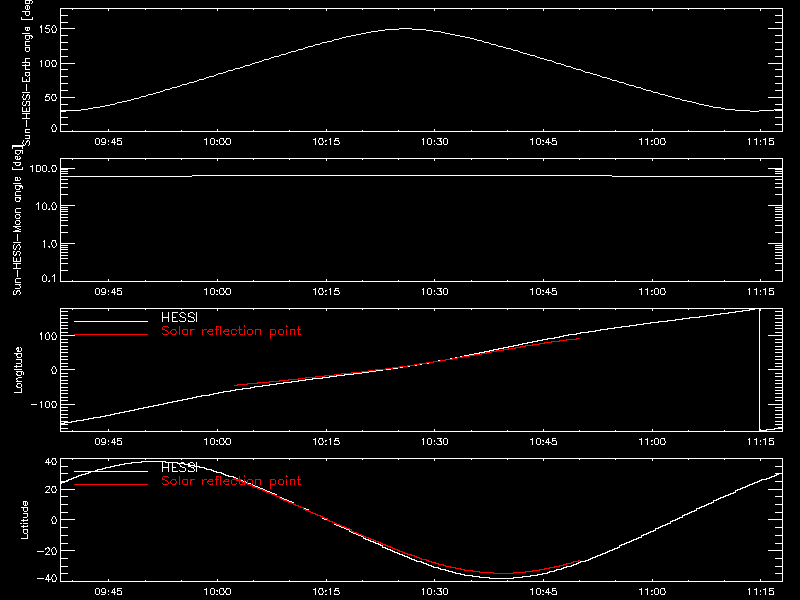
Task: Select 10:30 label under Earth angle plot
Action: (435, 142)
